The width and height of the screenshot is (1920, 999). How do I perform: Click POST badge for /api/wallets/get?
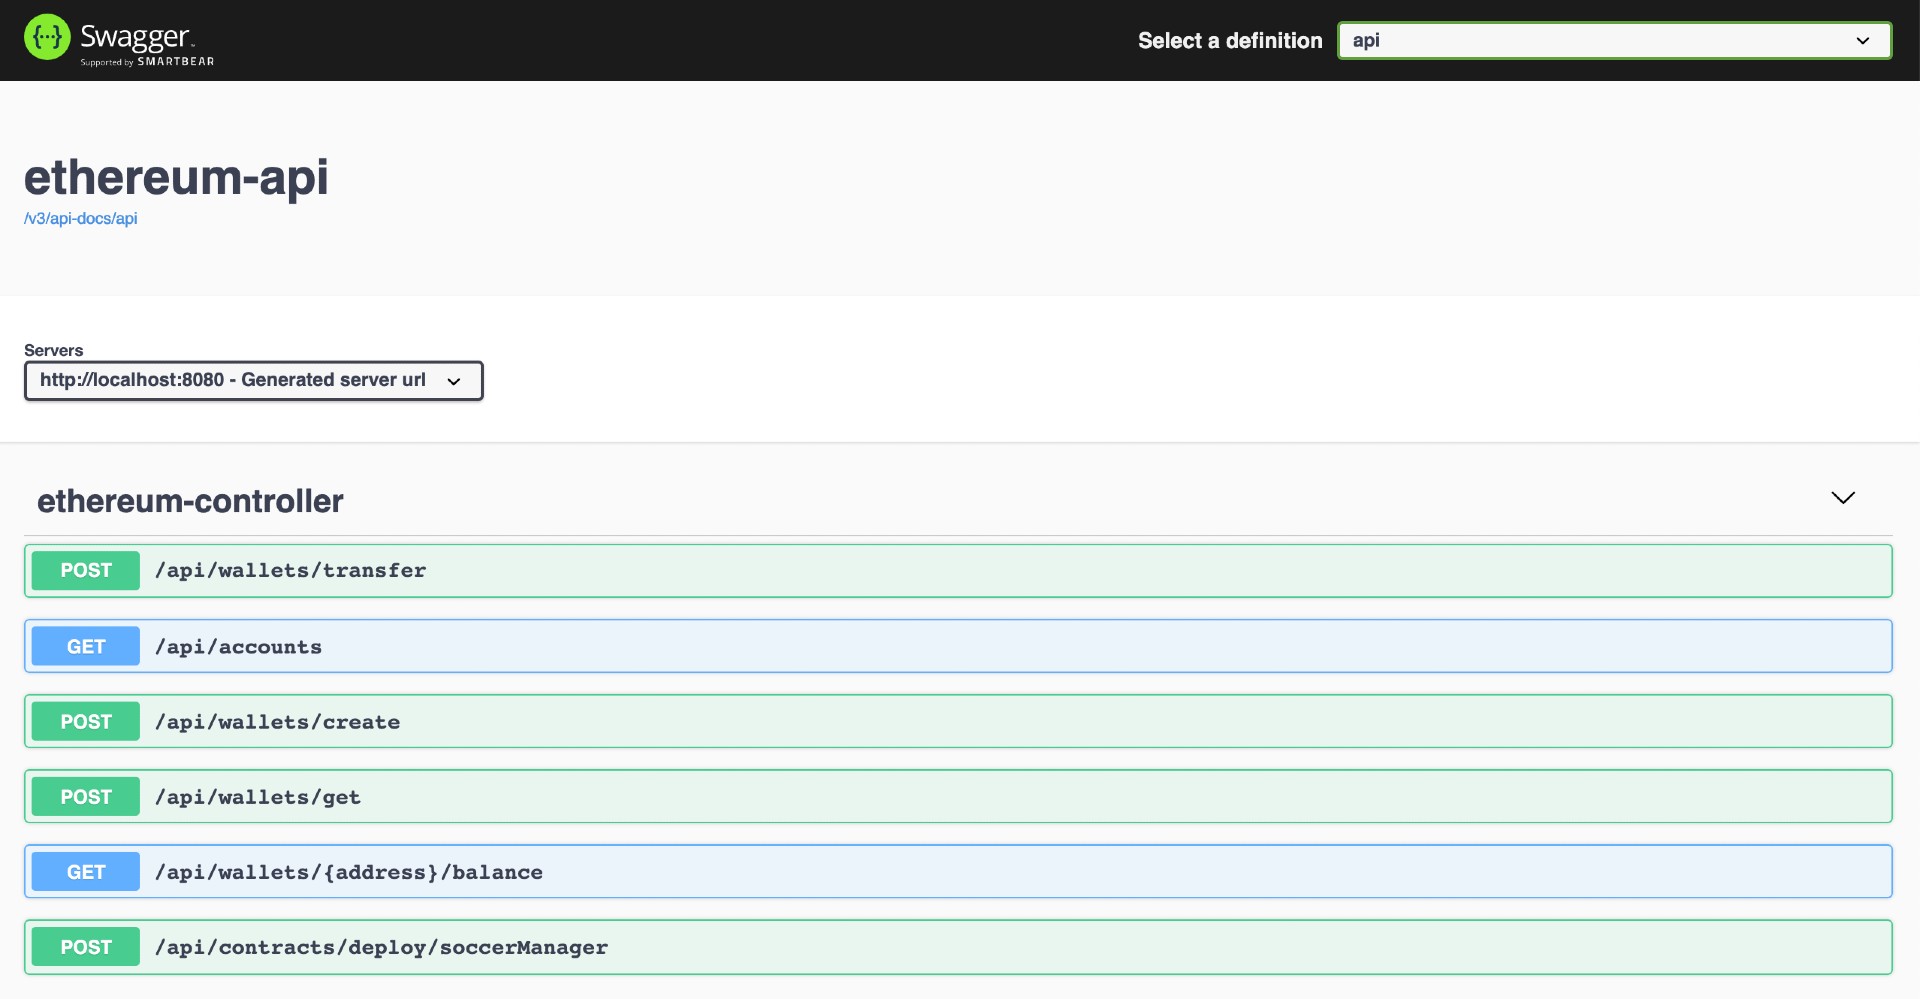[x=86, y=797]
